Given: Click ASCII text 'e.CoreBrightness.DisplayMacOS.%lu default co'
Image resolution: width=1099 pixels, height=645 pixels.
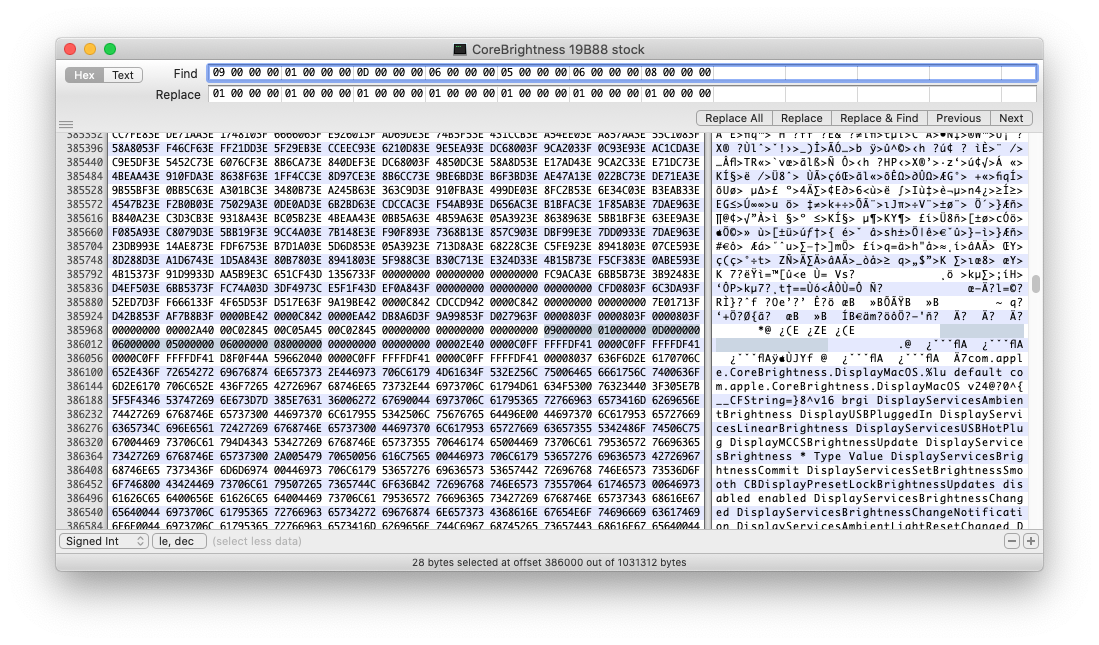Looking at the screenshot, I should [869, 372].
